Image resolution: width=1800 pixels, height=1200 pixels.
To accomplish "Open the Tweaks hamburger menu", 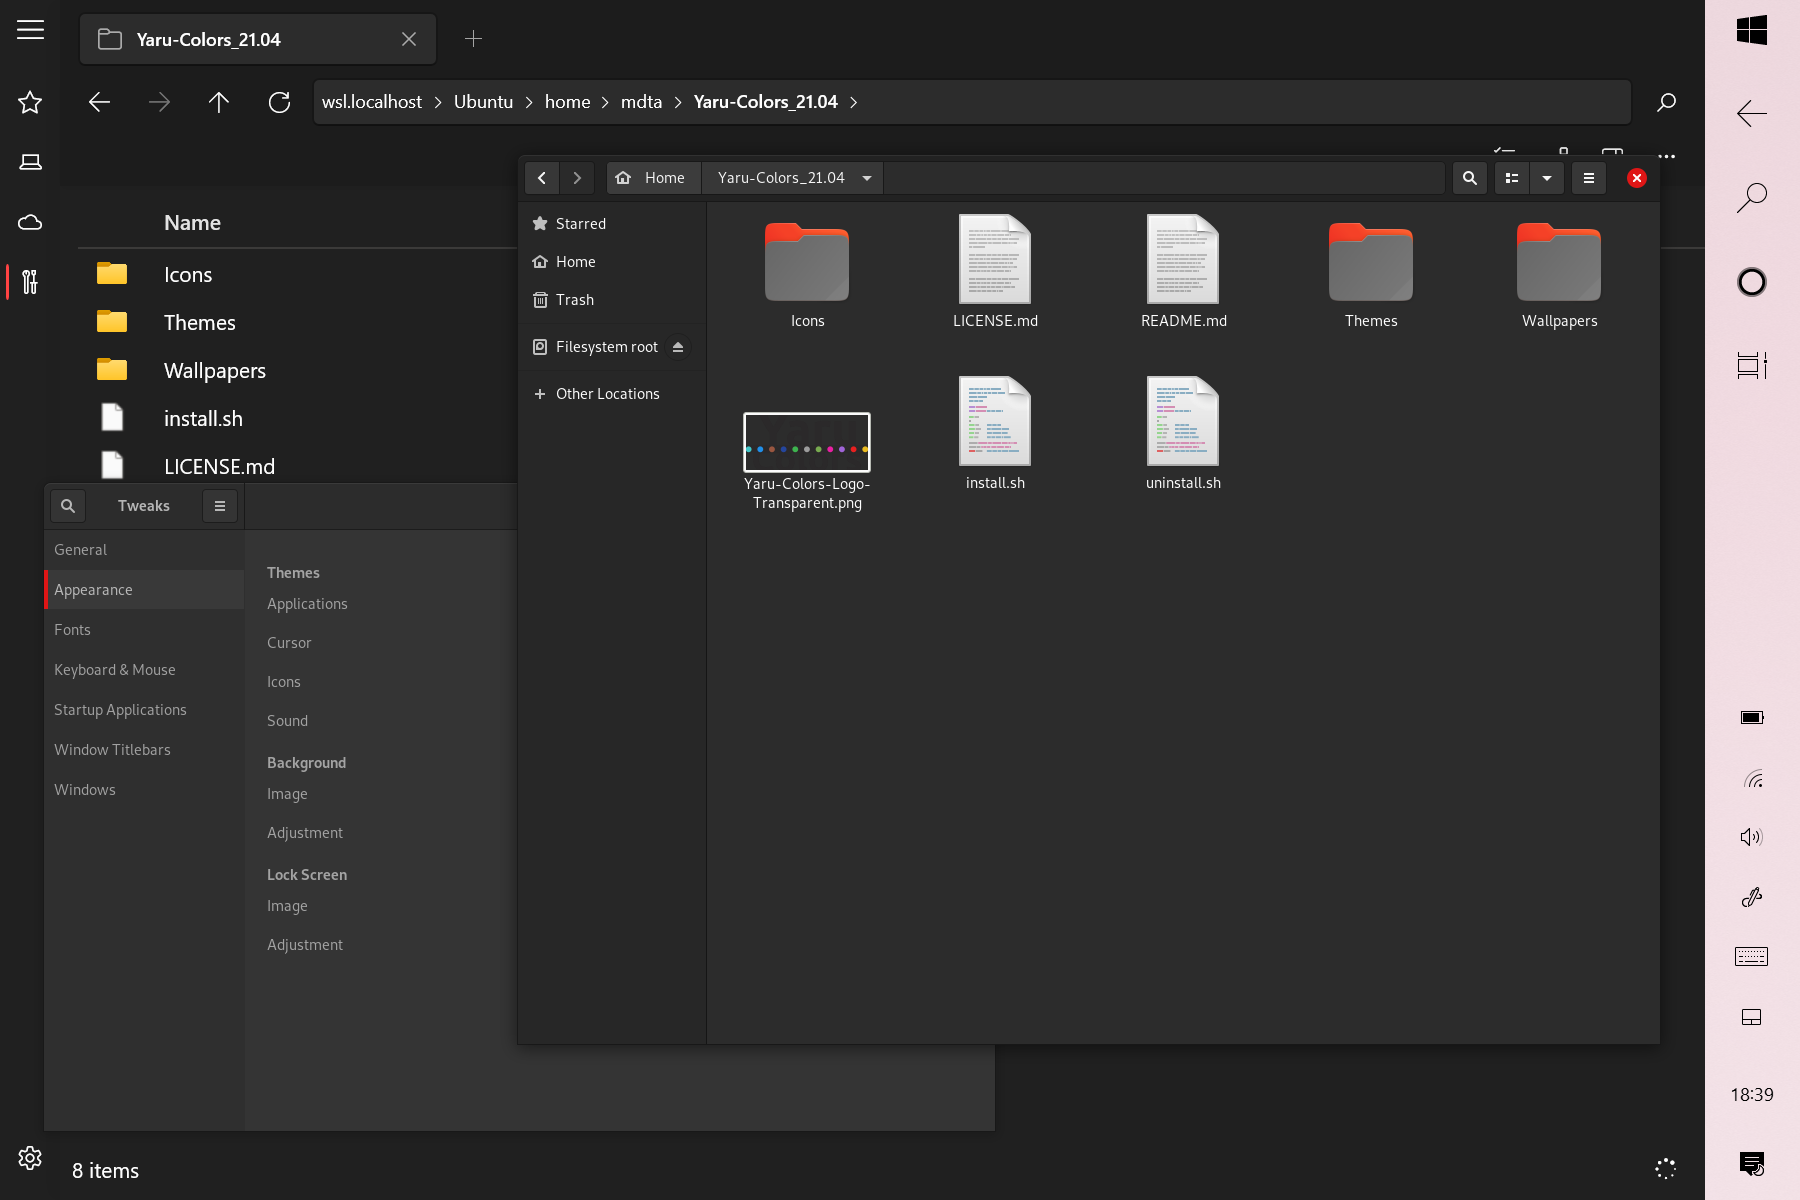I will point(219,506).
